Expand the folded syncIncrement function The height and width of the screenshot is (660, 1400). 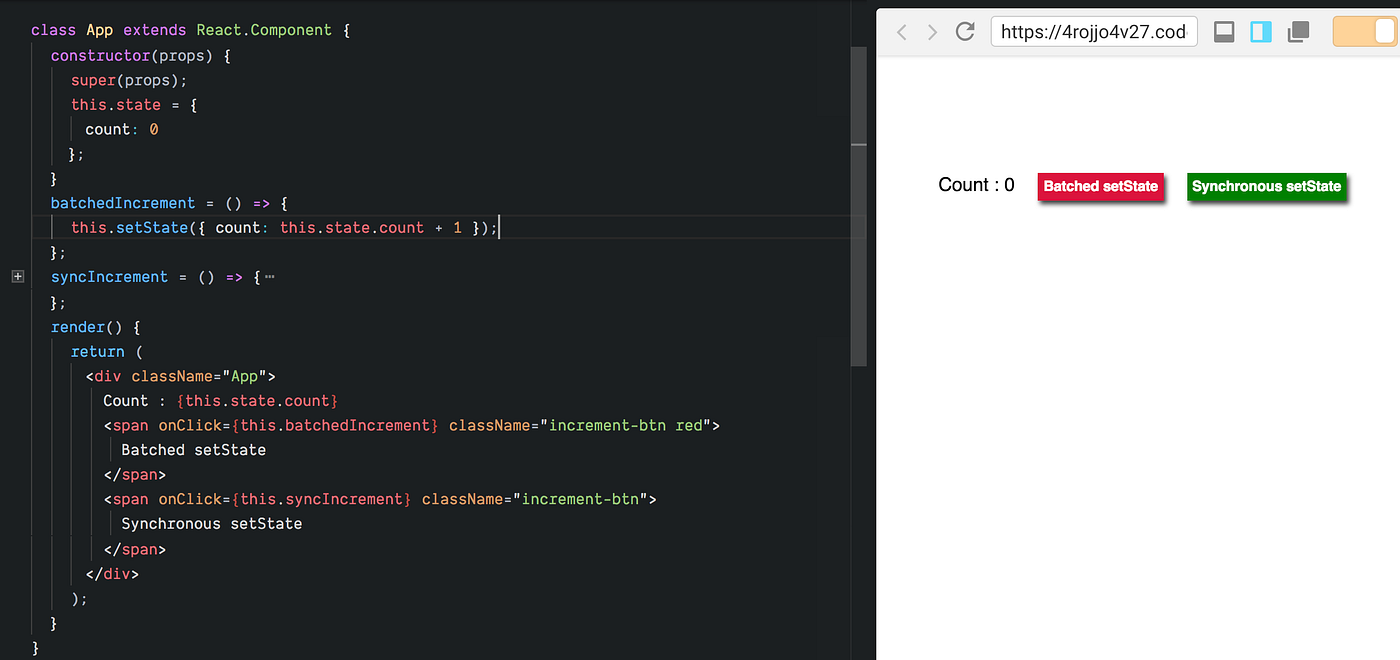click(x=18, y=277)
